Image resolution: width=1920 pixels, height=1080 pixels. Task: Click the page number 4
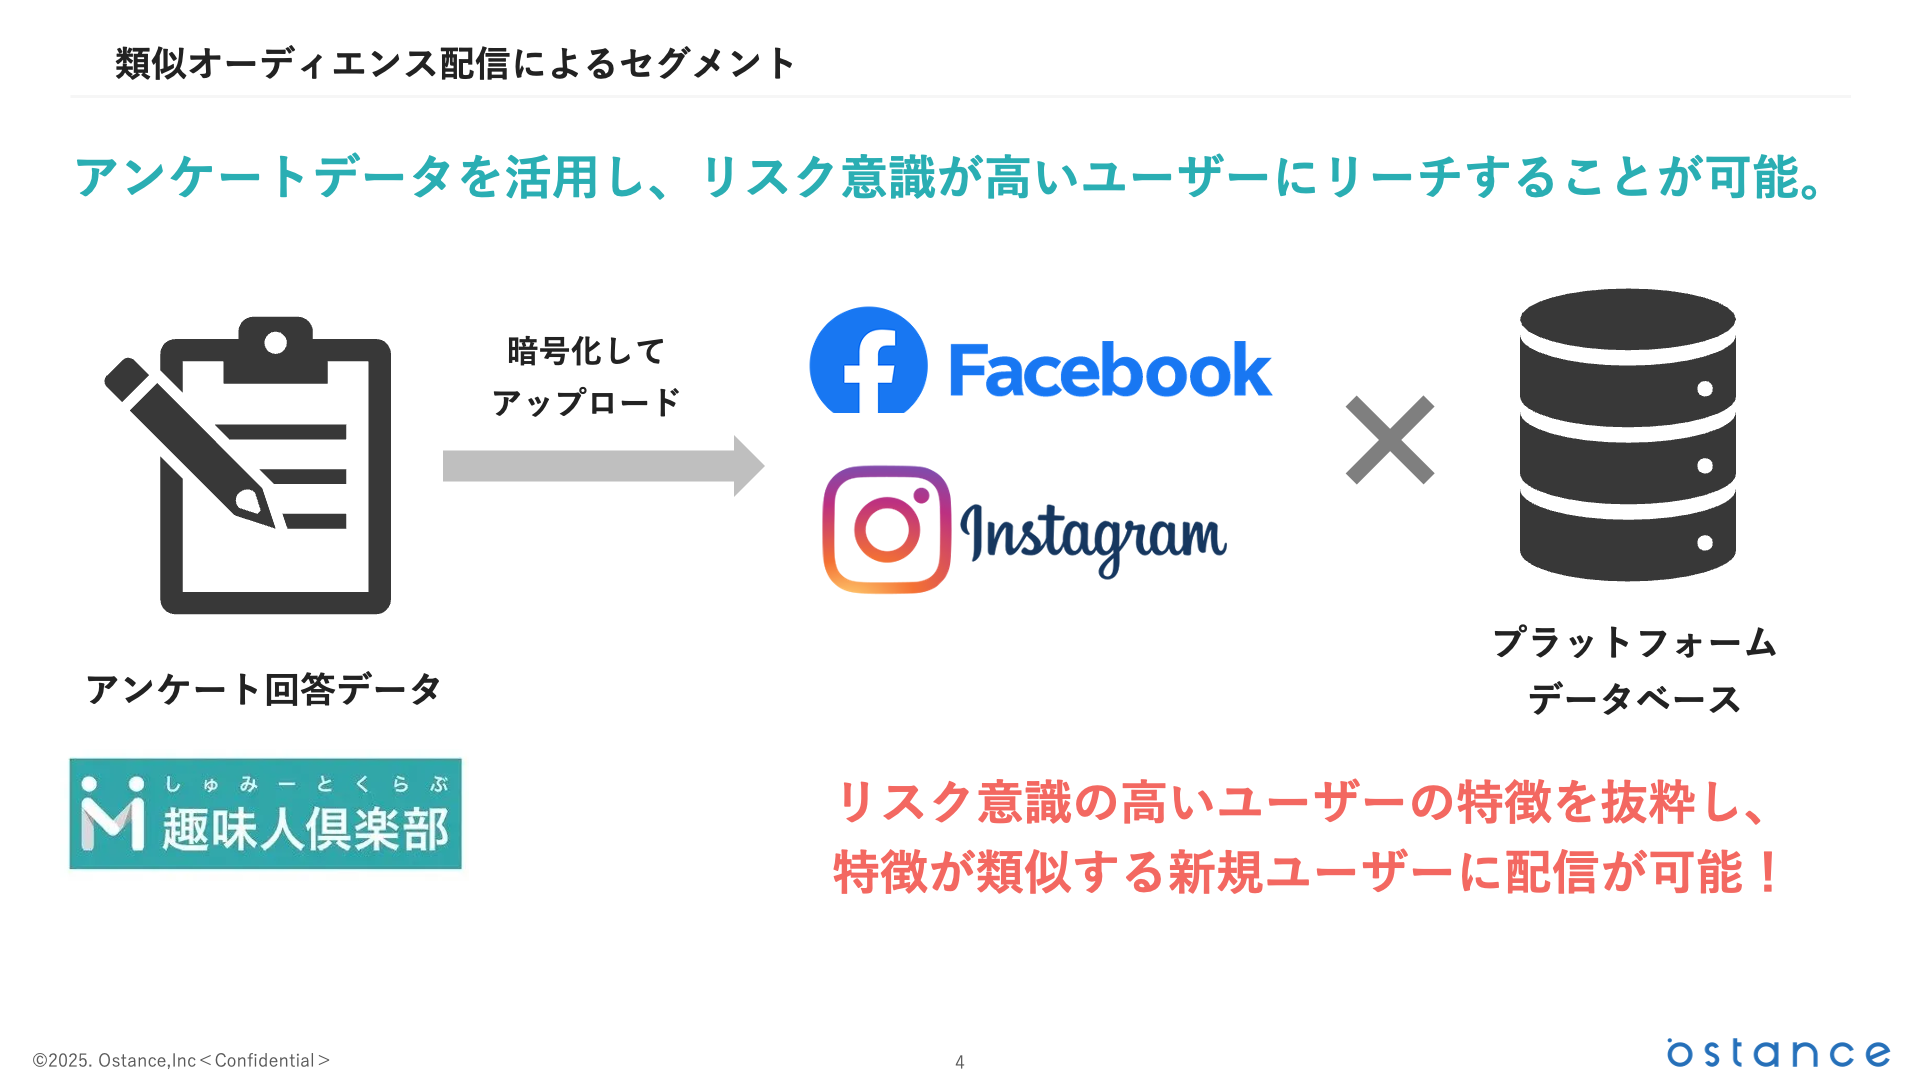coord(960,1062)
